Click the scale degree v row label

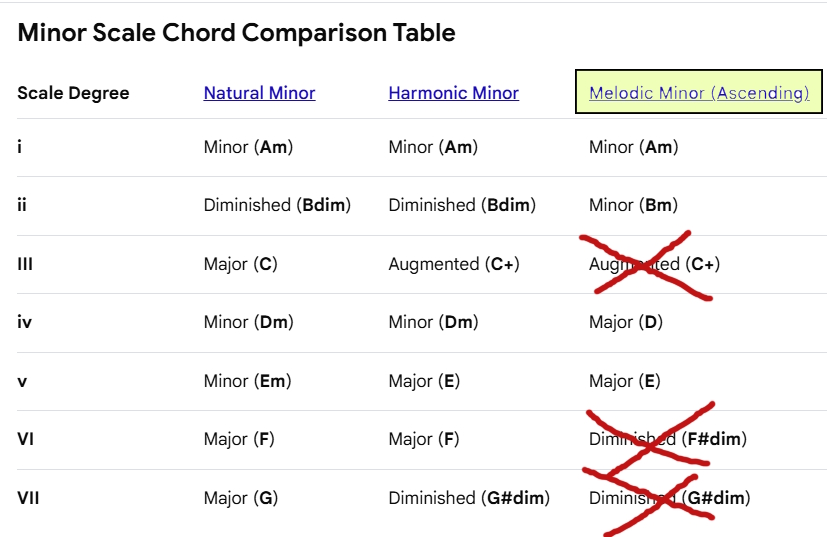coord(21,381)
